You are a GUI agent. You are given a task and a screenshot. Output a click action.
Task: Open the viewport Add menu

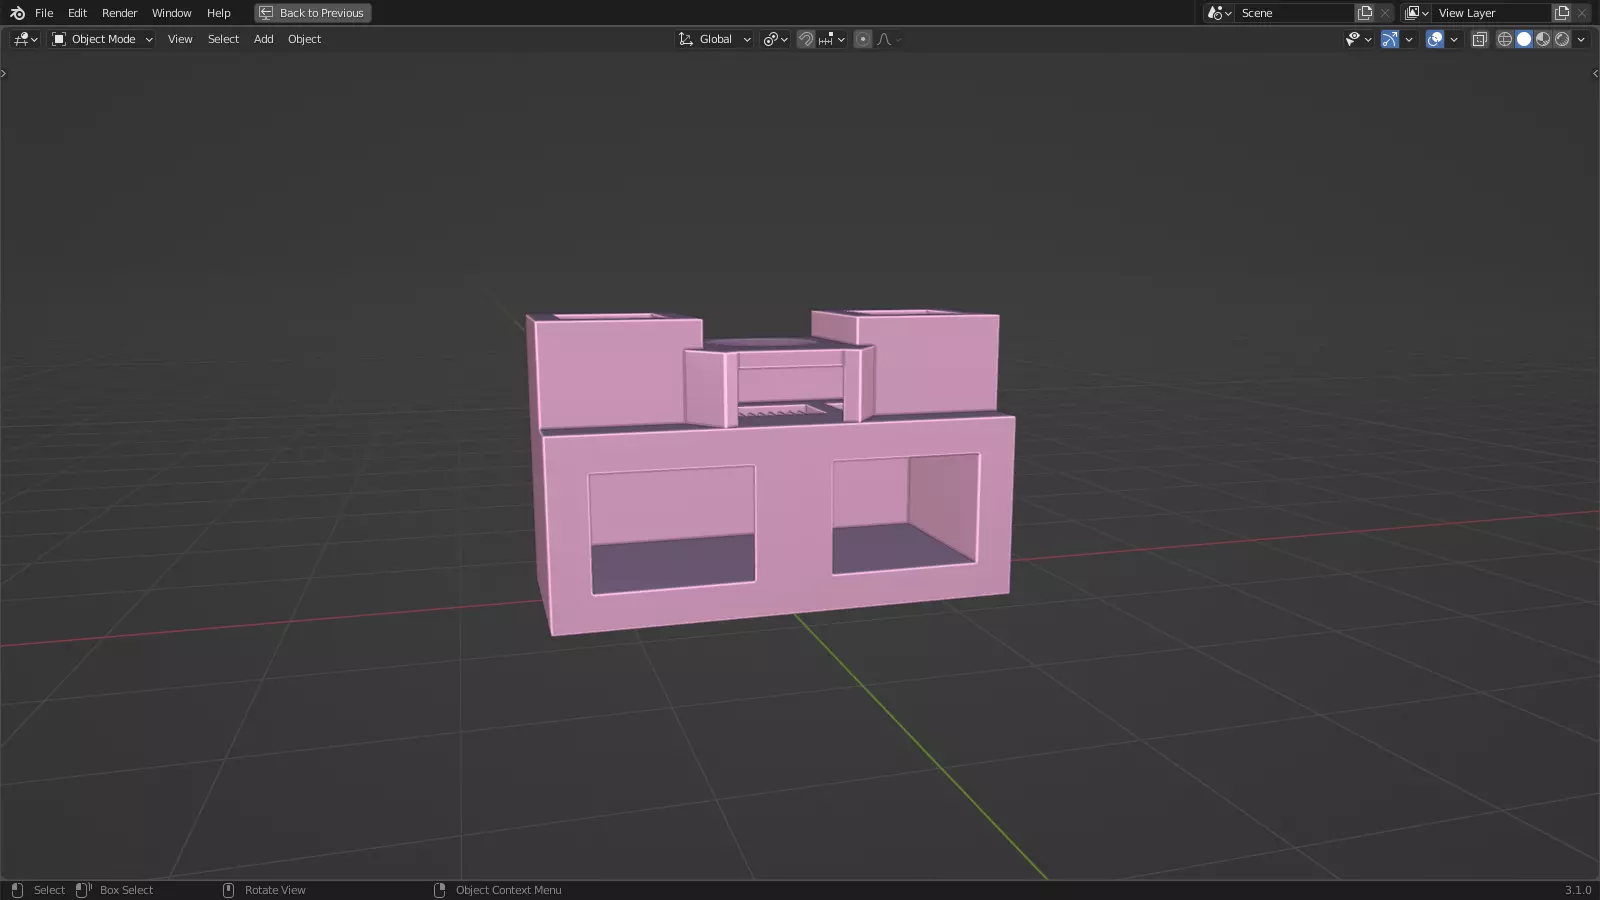coord(263,39)
